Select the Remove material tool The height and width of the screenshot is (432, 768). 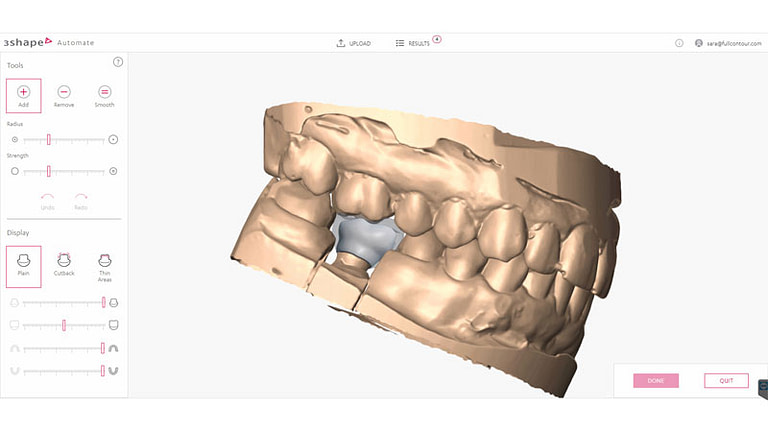[x=64, y=94]
